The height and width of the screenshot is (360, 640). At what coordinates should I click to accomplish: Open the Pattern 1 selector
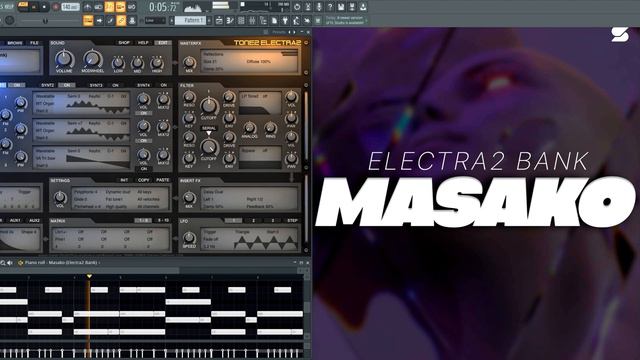pos(191,20)
